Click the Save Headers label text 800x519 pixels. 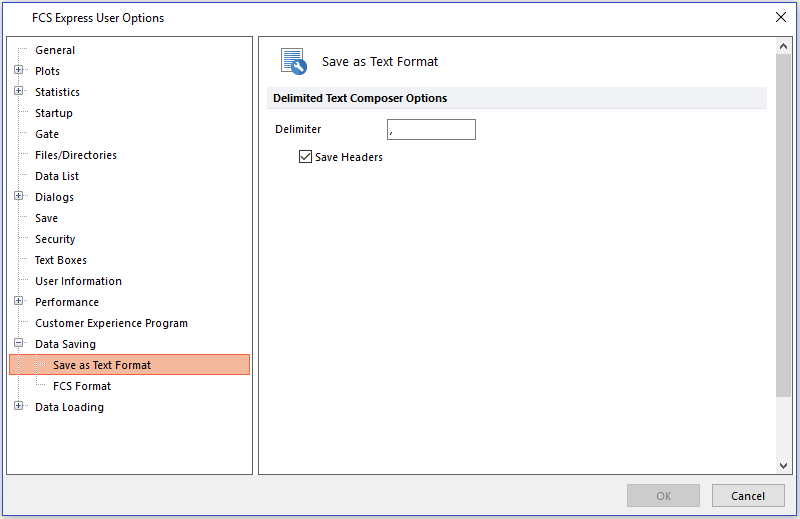point(349,157)
